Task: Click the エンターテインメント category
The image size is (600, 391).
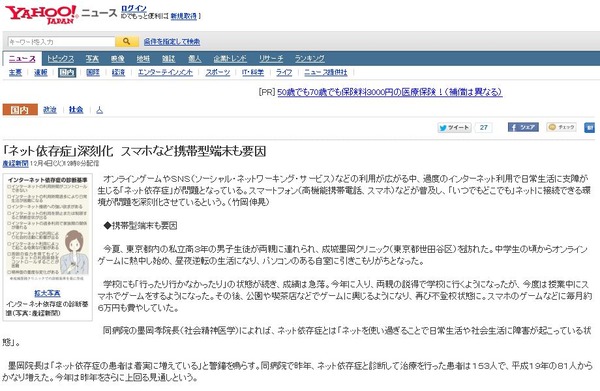Action: click(x=165, y=72)
